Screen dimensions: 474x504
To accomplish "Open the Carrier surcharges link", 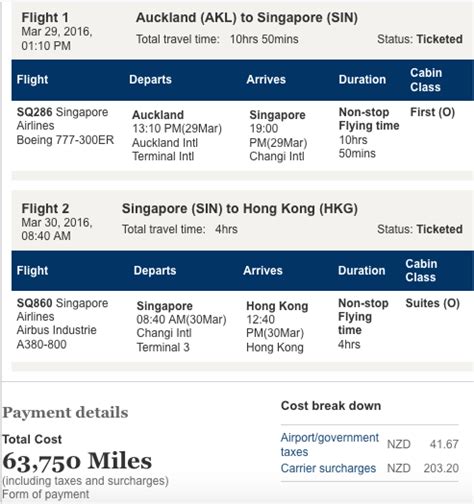I will (328, 468).
